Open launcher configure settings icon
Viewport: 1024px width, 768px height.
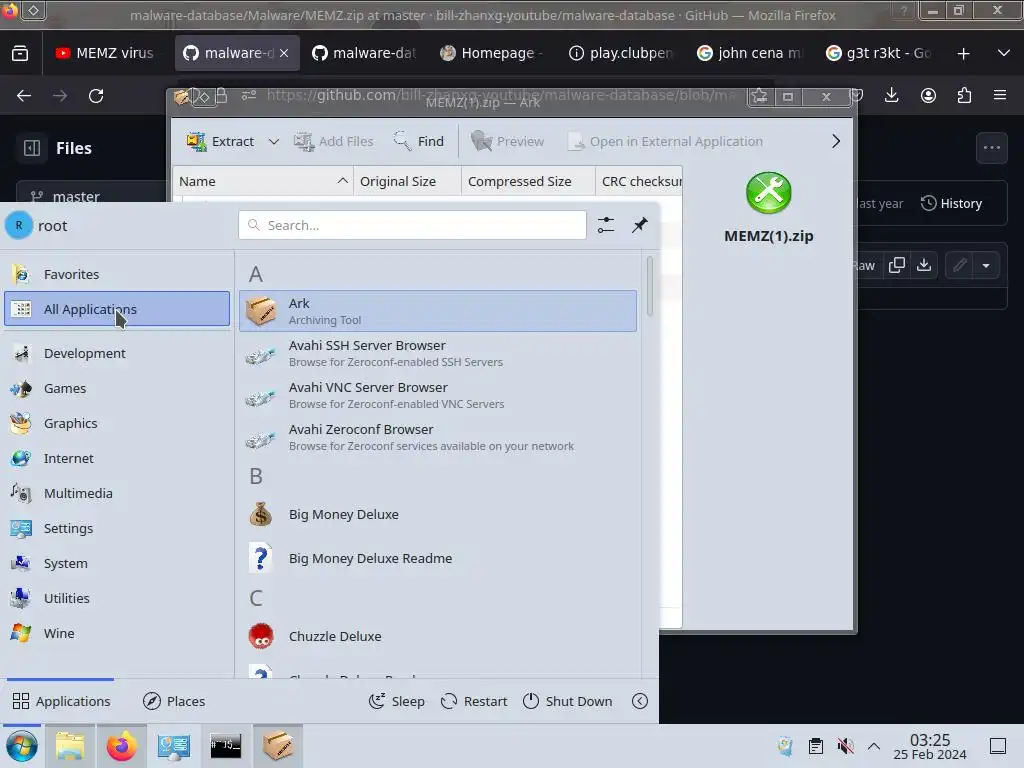point(605,225)
